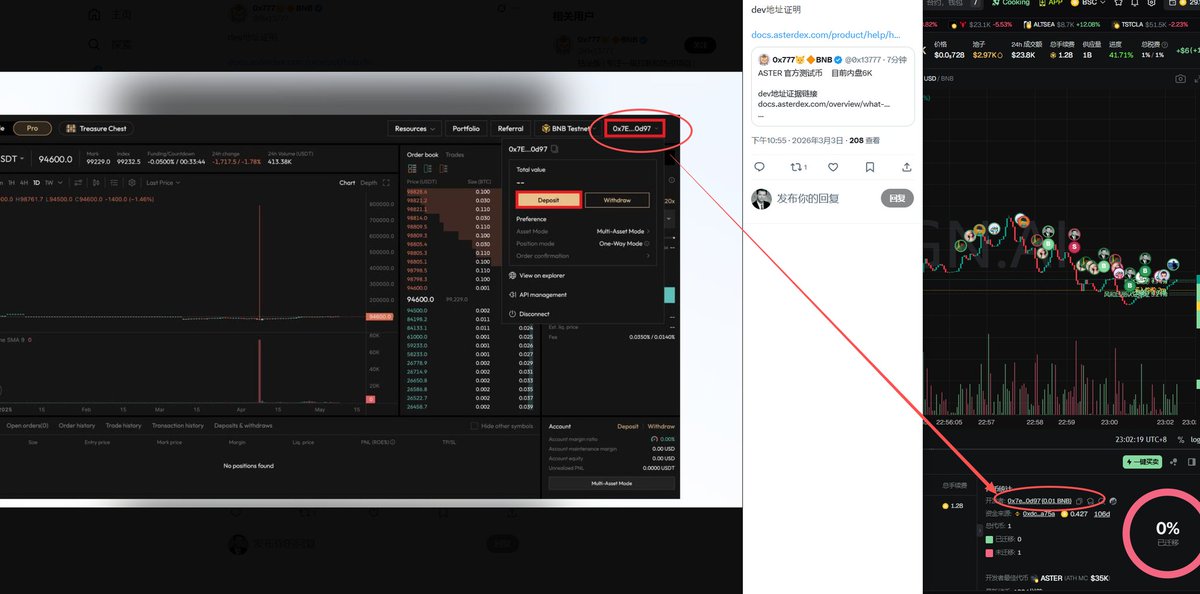This screenshot has width=1200, height=594.
Task: Toggle panel layout icon beside share
Action: tap(1191, 462)
